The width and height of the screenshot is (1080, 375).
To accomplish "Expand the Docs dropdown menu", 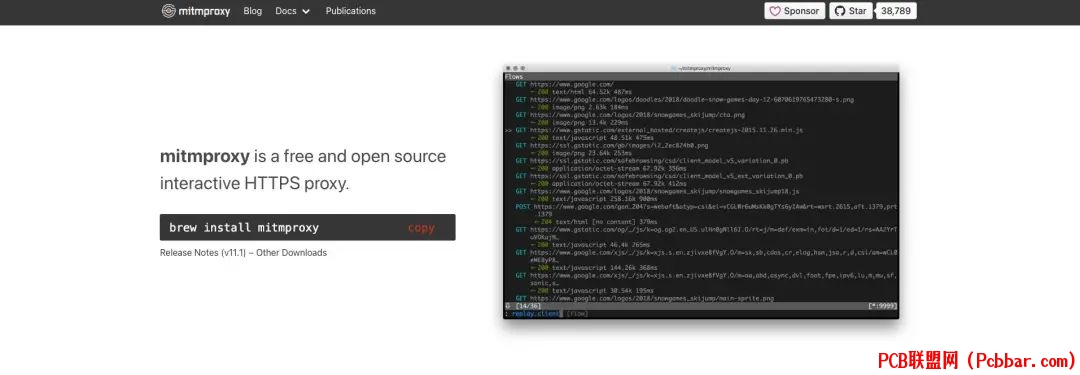I will click(x=293, y=11).
